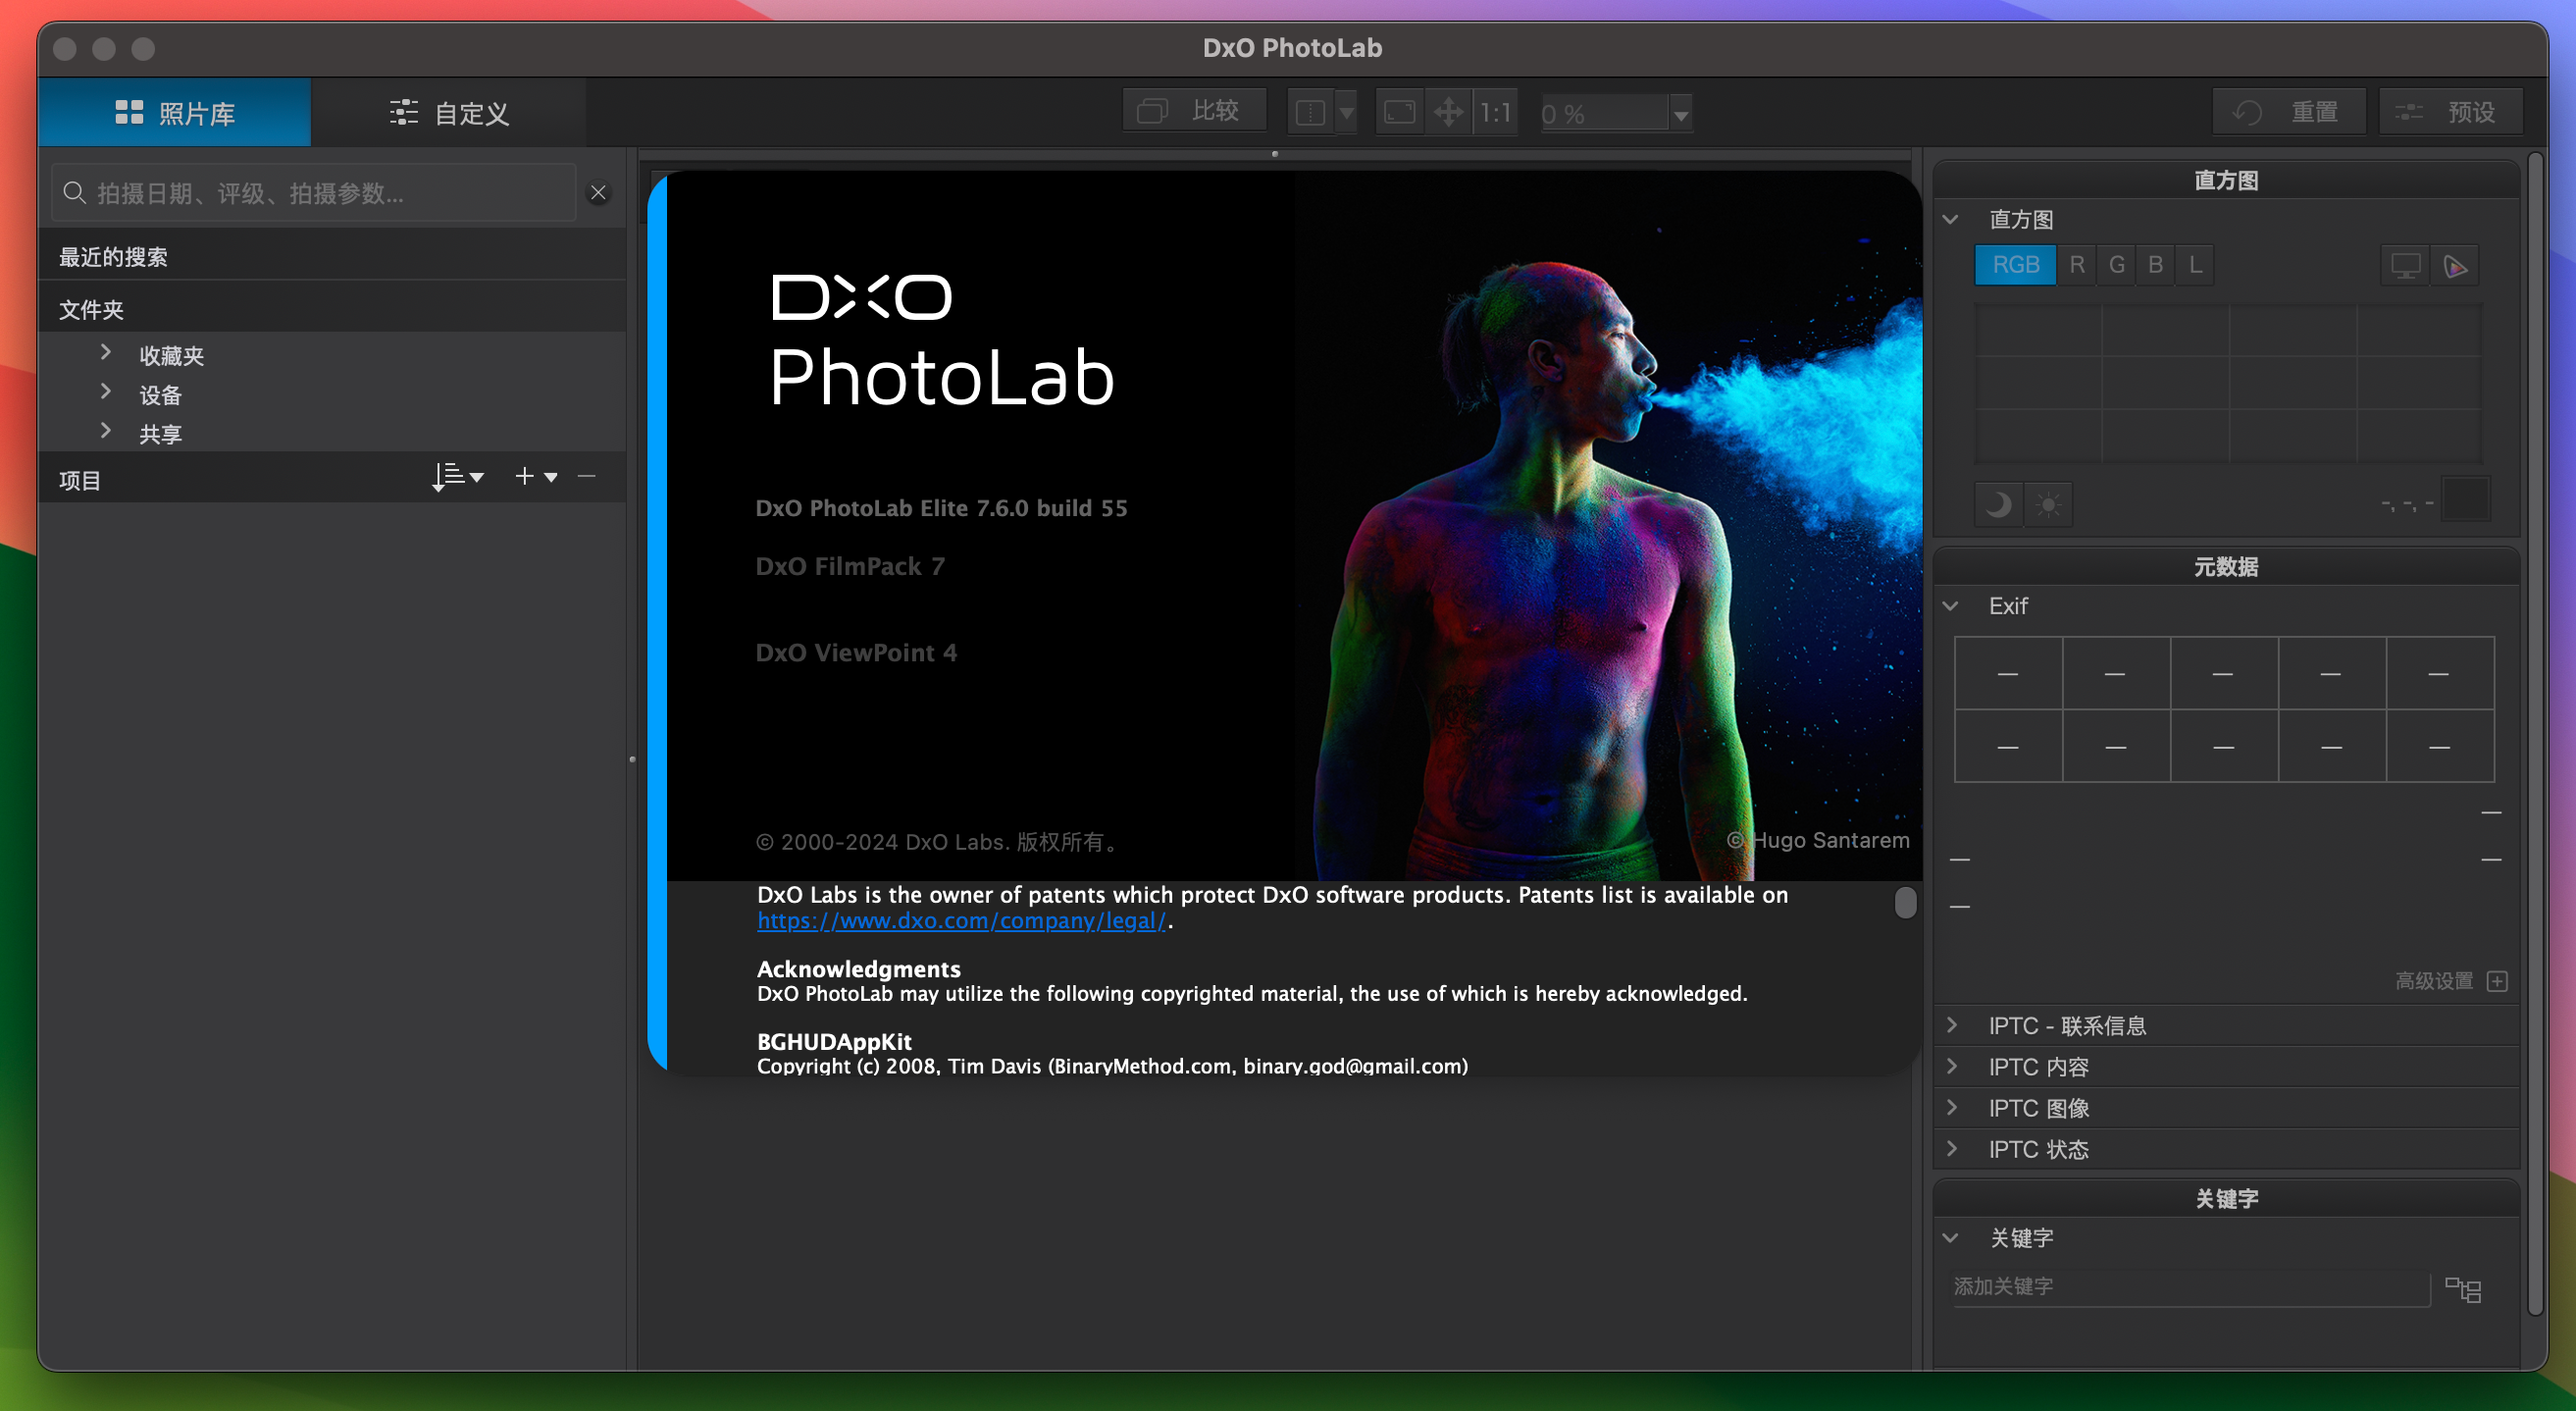
Task: Select the 最近的搜索 section header
Action: 333,257
